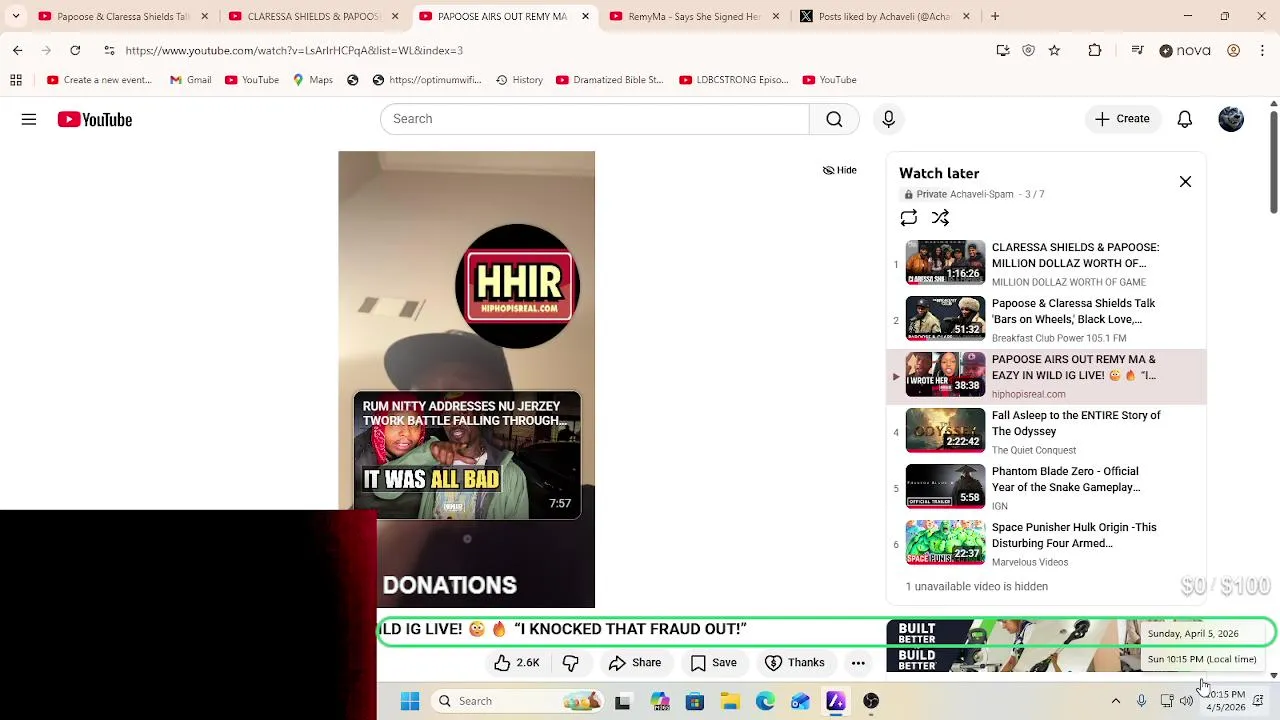
Task: Toggle loop playlist in Watch later
Action: pyautogui.click(x=908, y=218)
